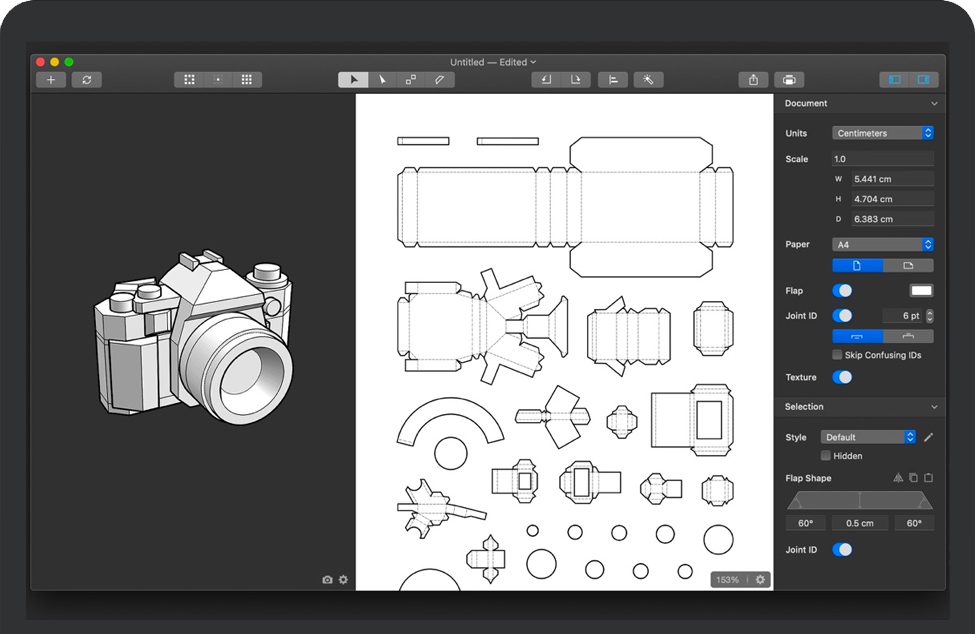This screenshot has width=975, height=634.
Task: Collapse the Document section chevron
Action: click(x=934, y=104)
